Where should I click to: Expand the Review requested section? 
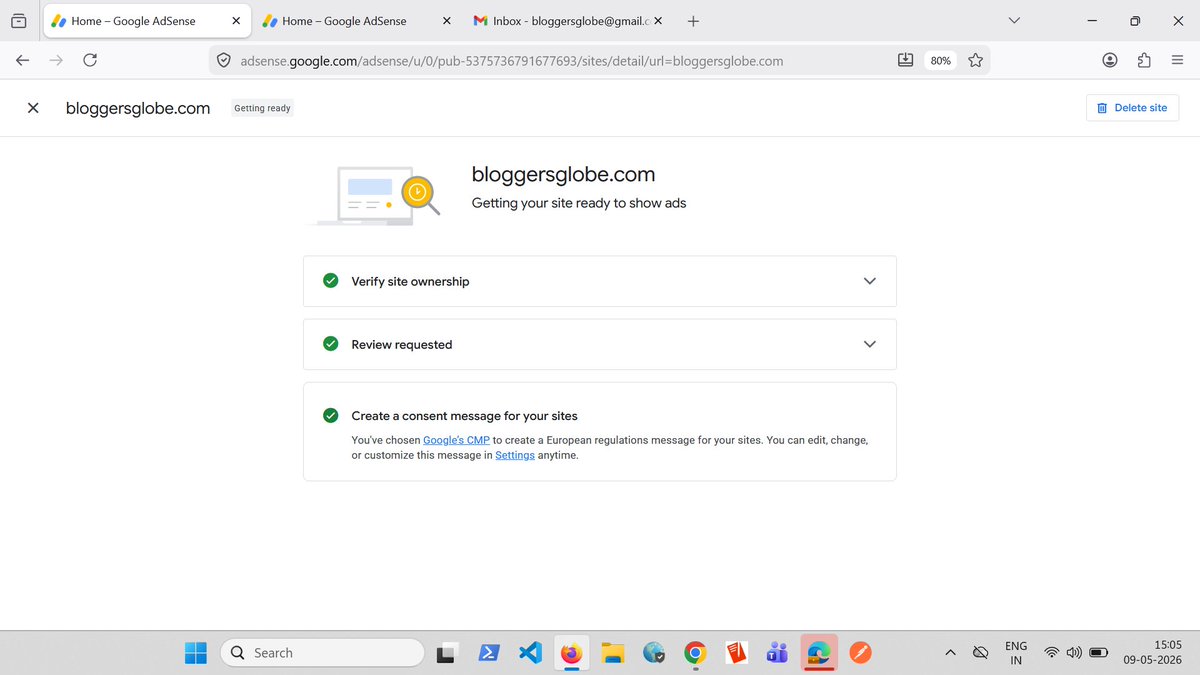(869, 344)
